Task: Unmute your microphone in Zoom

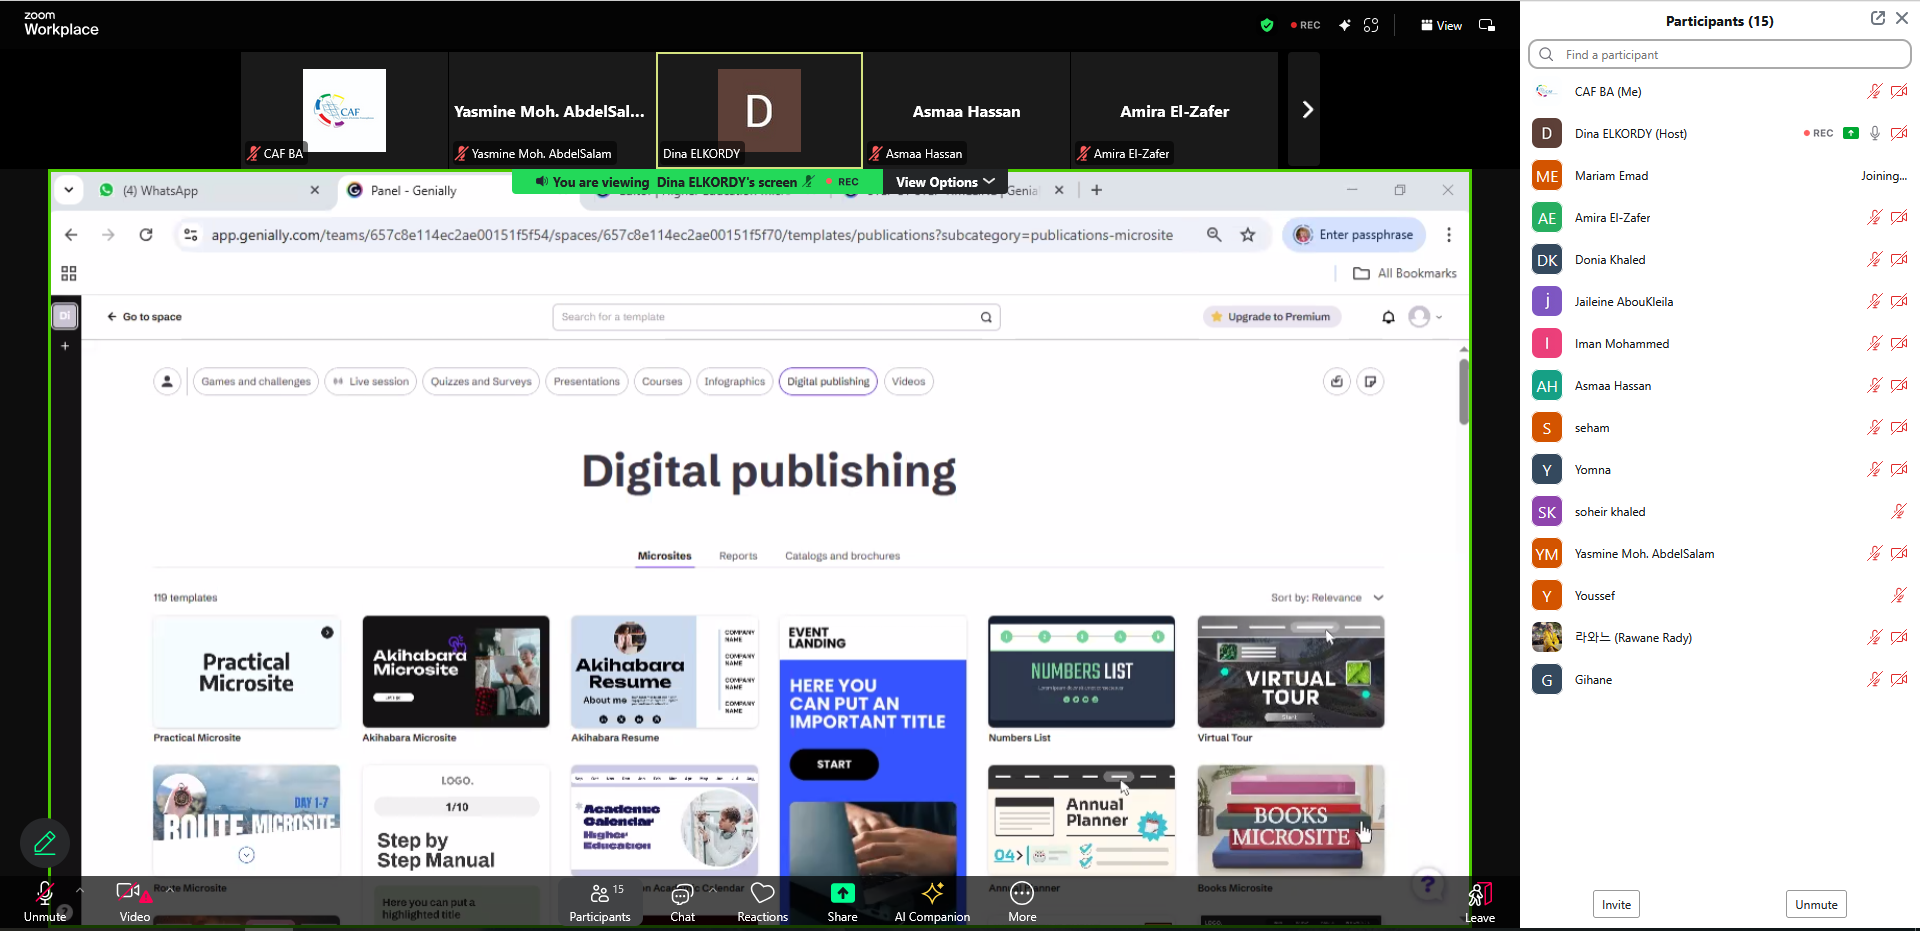Action: (45, 901)
